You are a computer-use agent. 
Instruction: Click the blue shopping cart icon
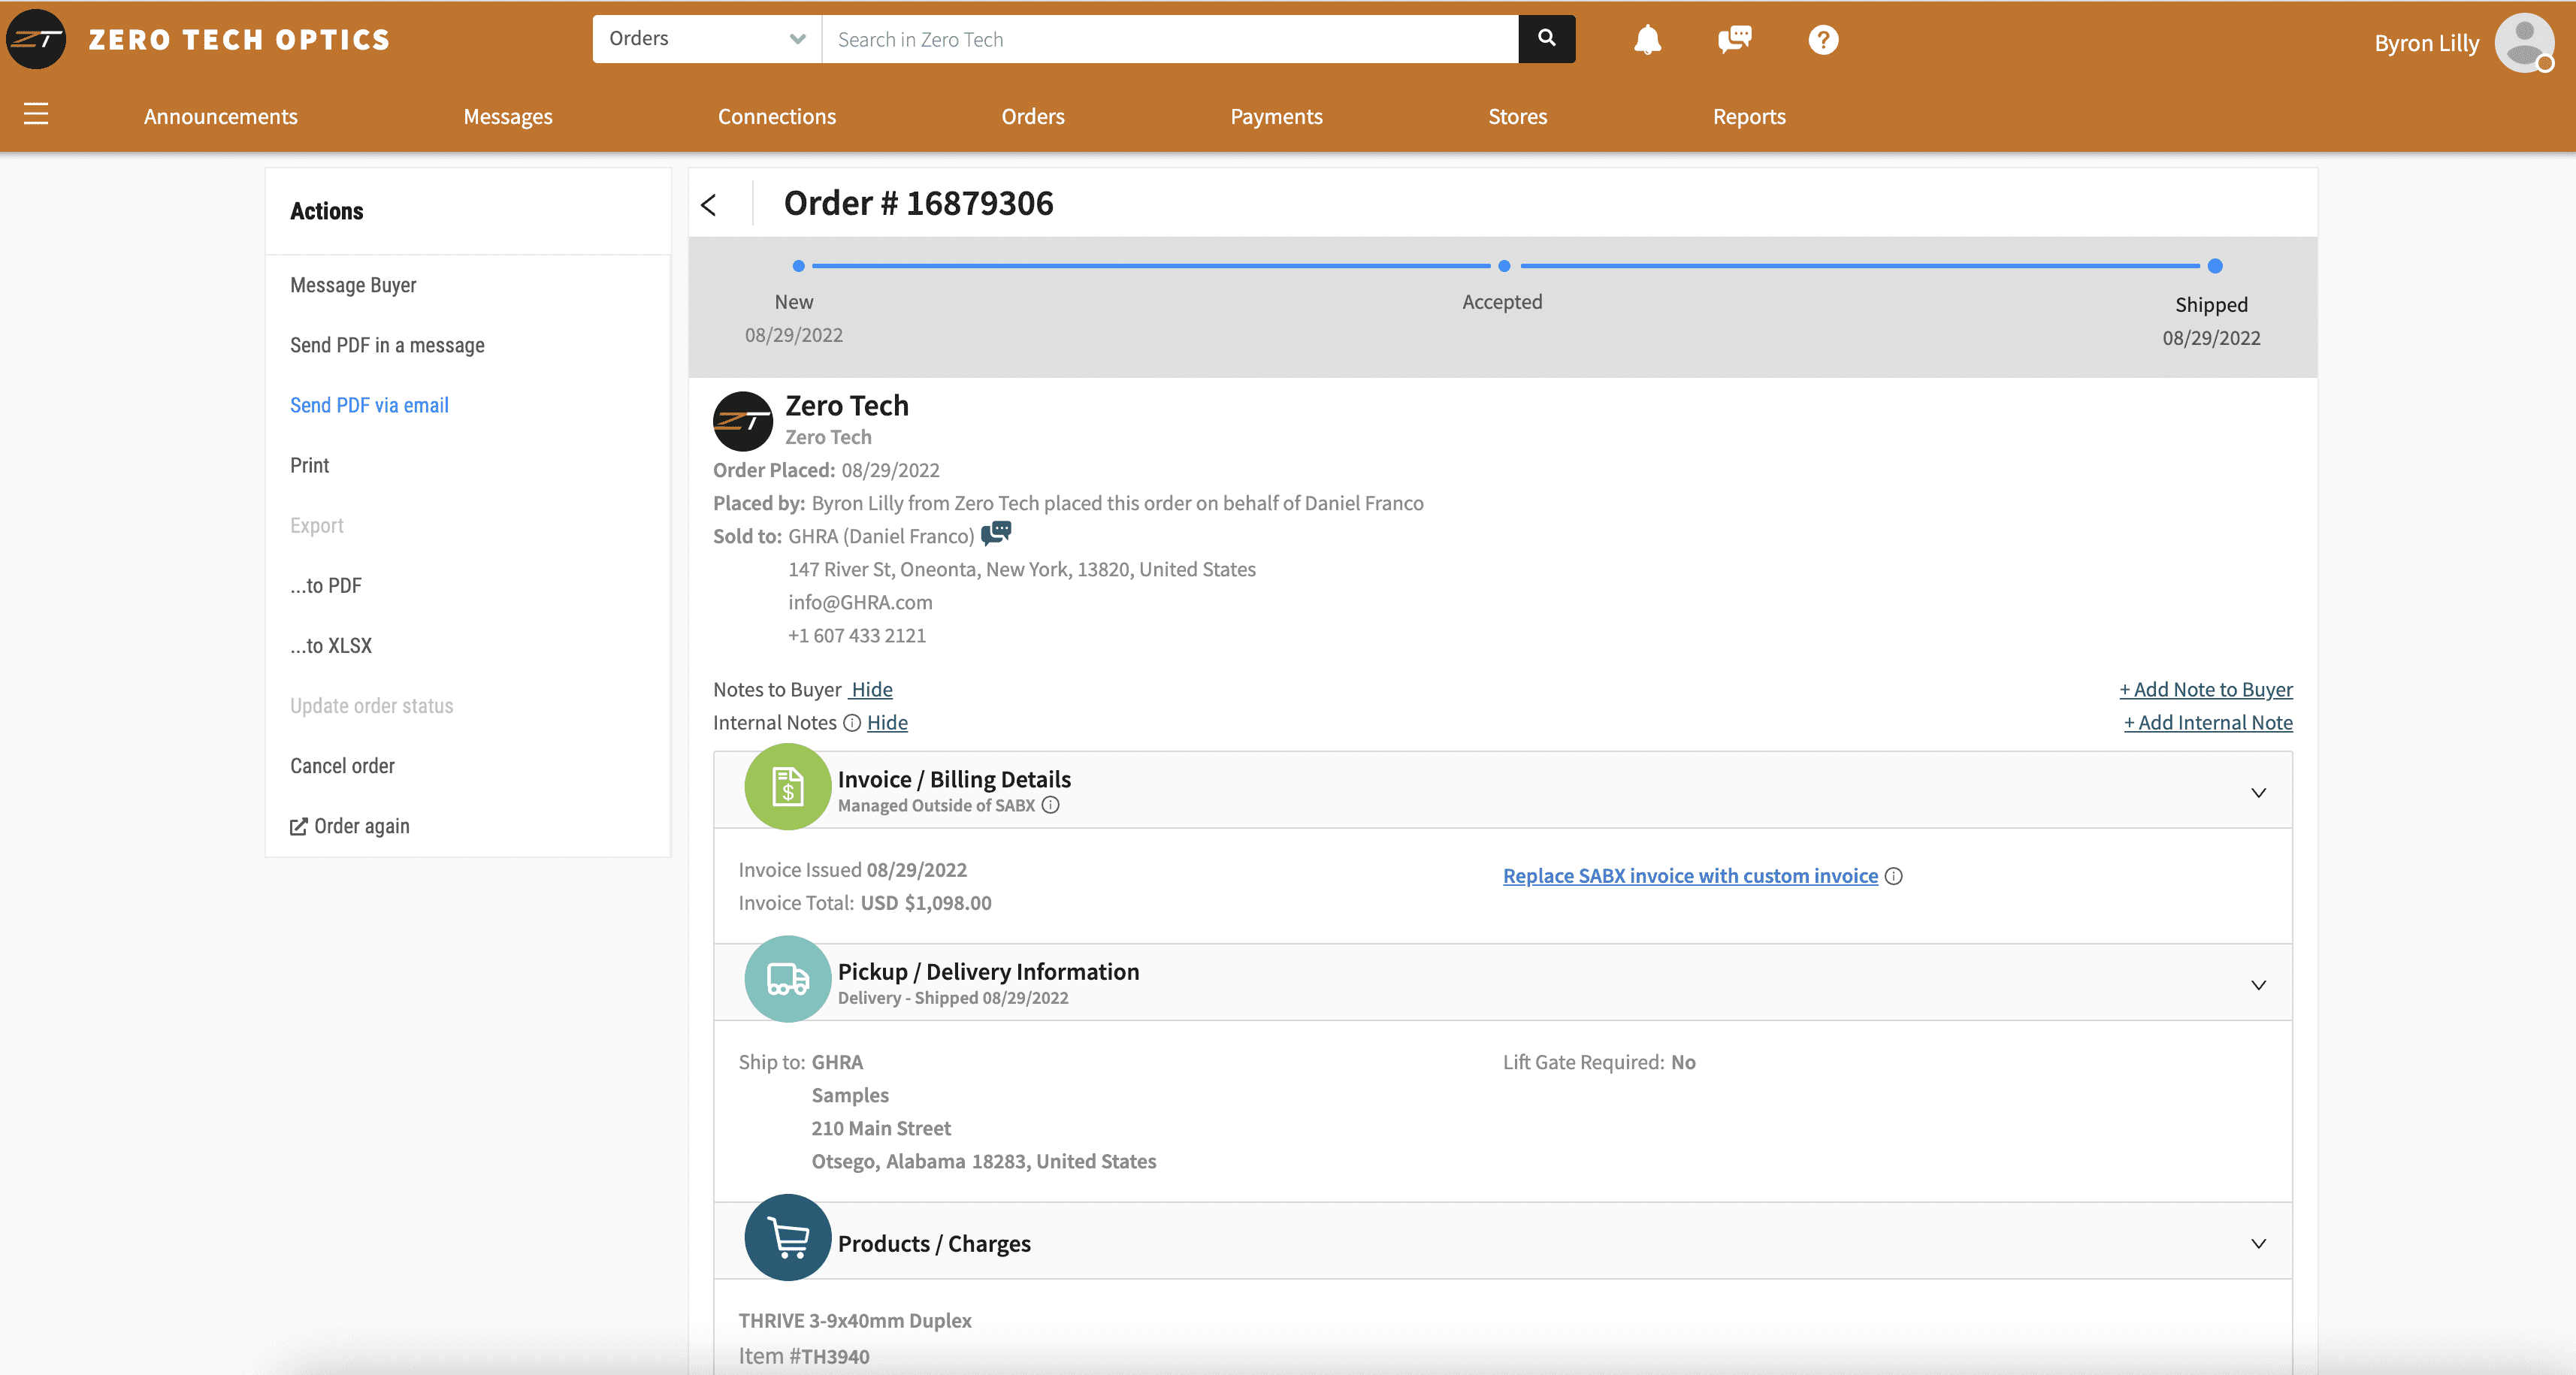(787, 1237)
